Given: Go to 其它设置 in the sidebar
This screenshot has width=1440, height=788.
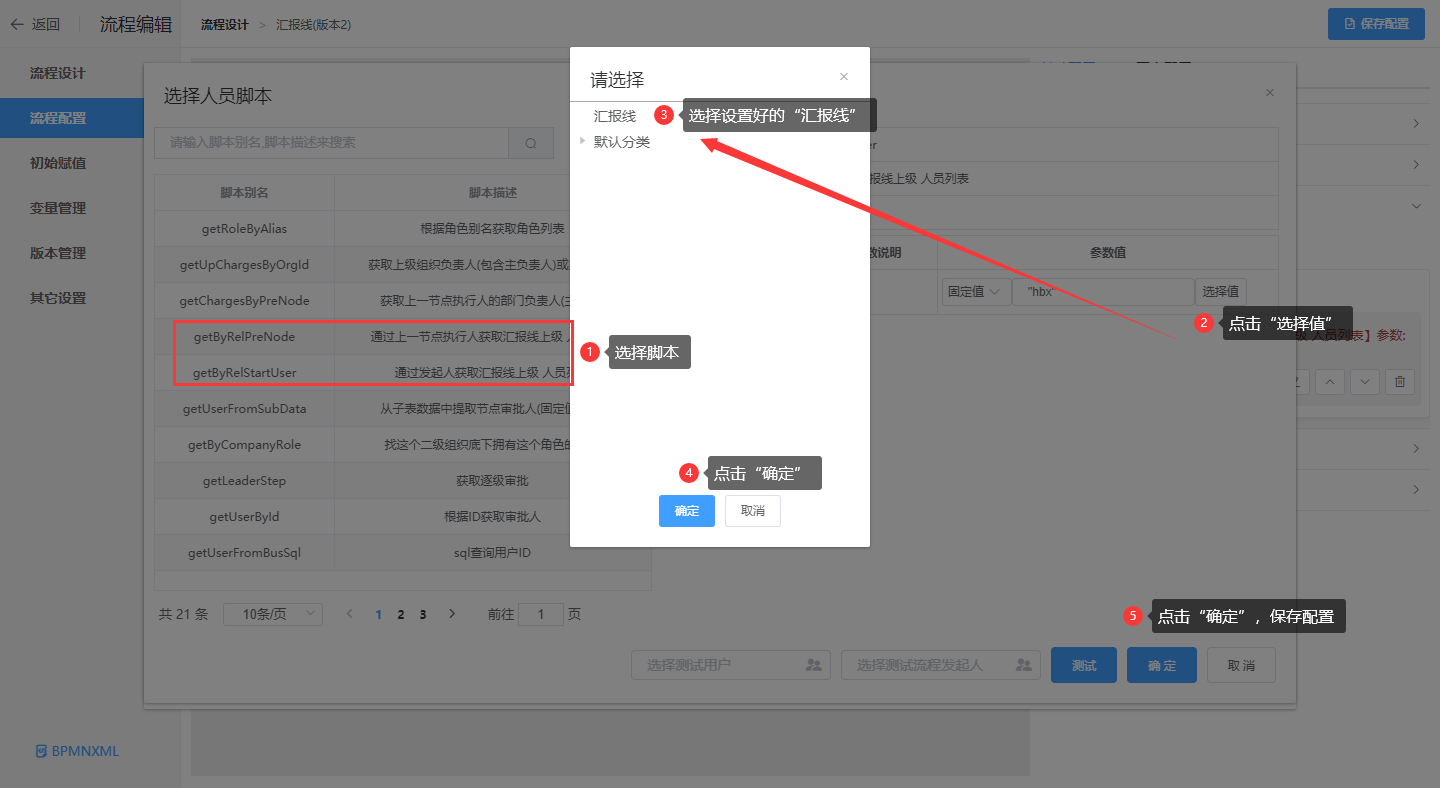Looking at the screenshot, I should pyautogui.click(x=58, y=298).
